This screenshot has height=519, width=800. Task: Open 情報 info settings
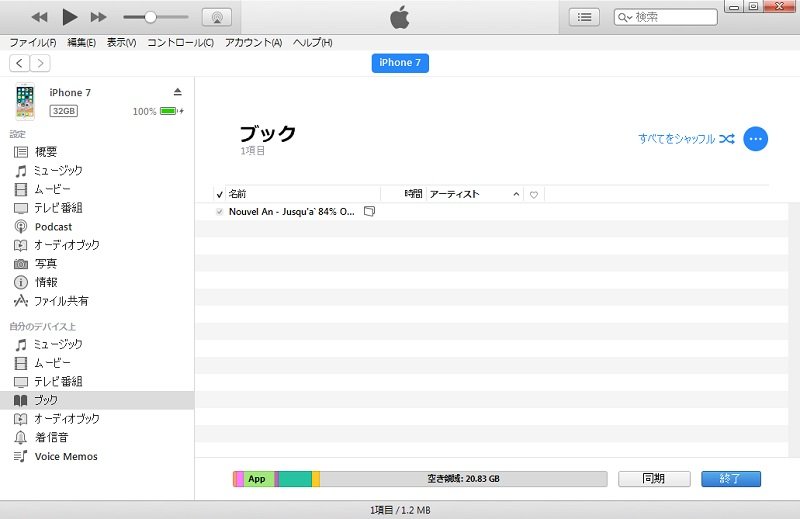point(97,282)
